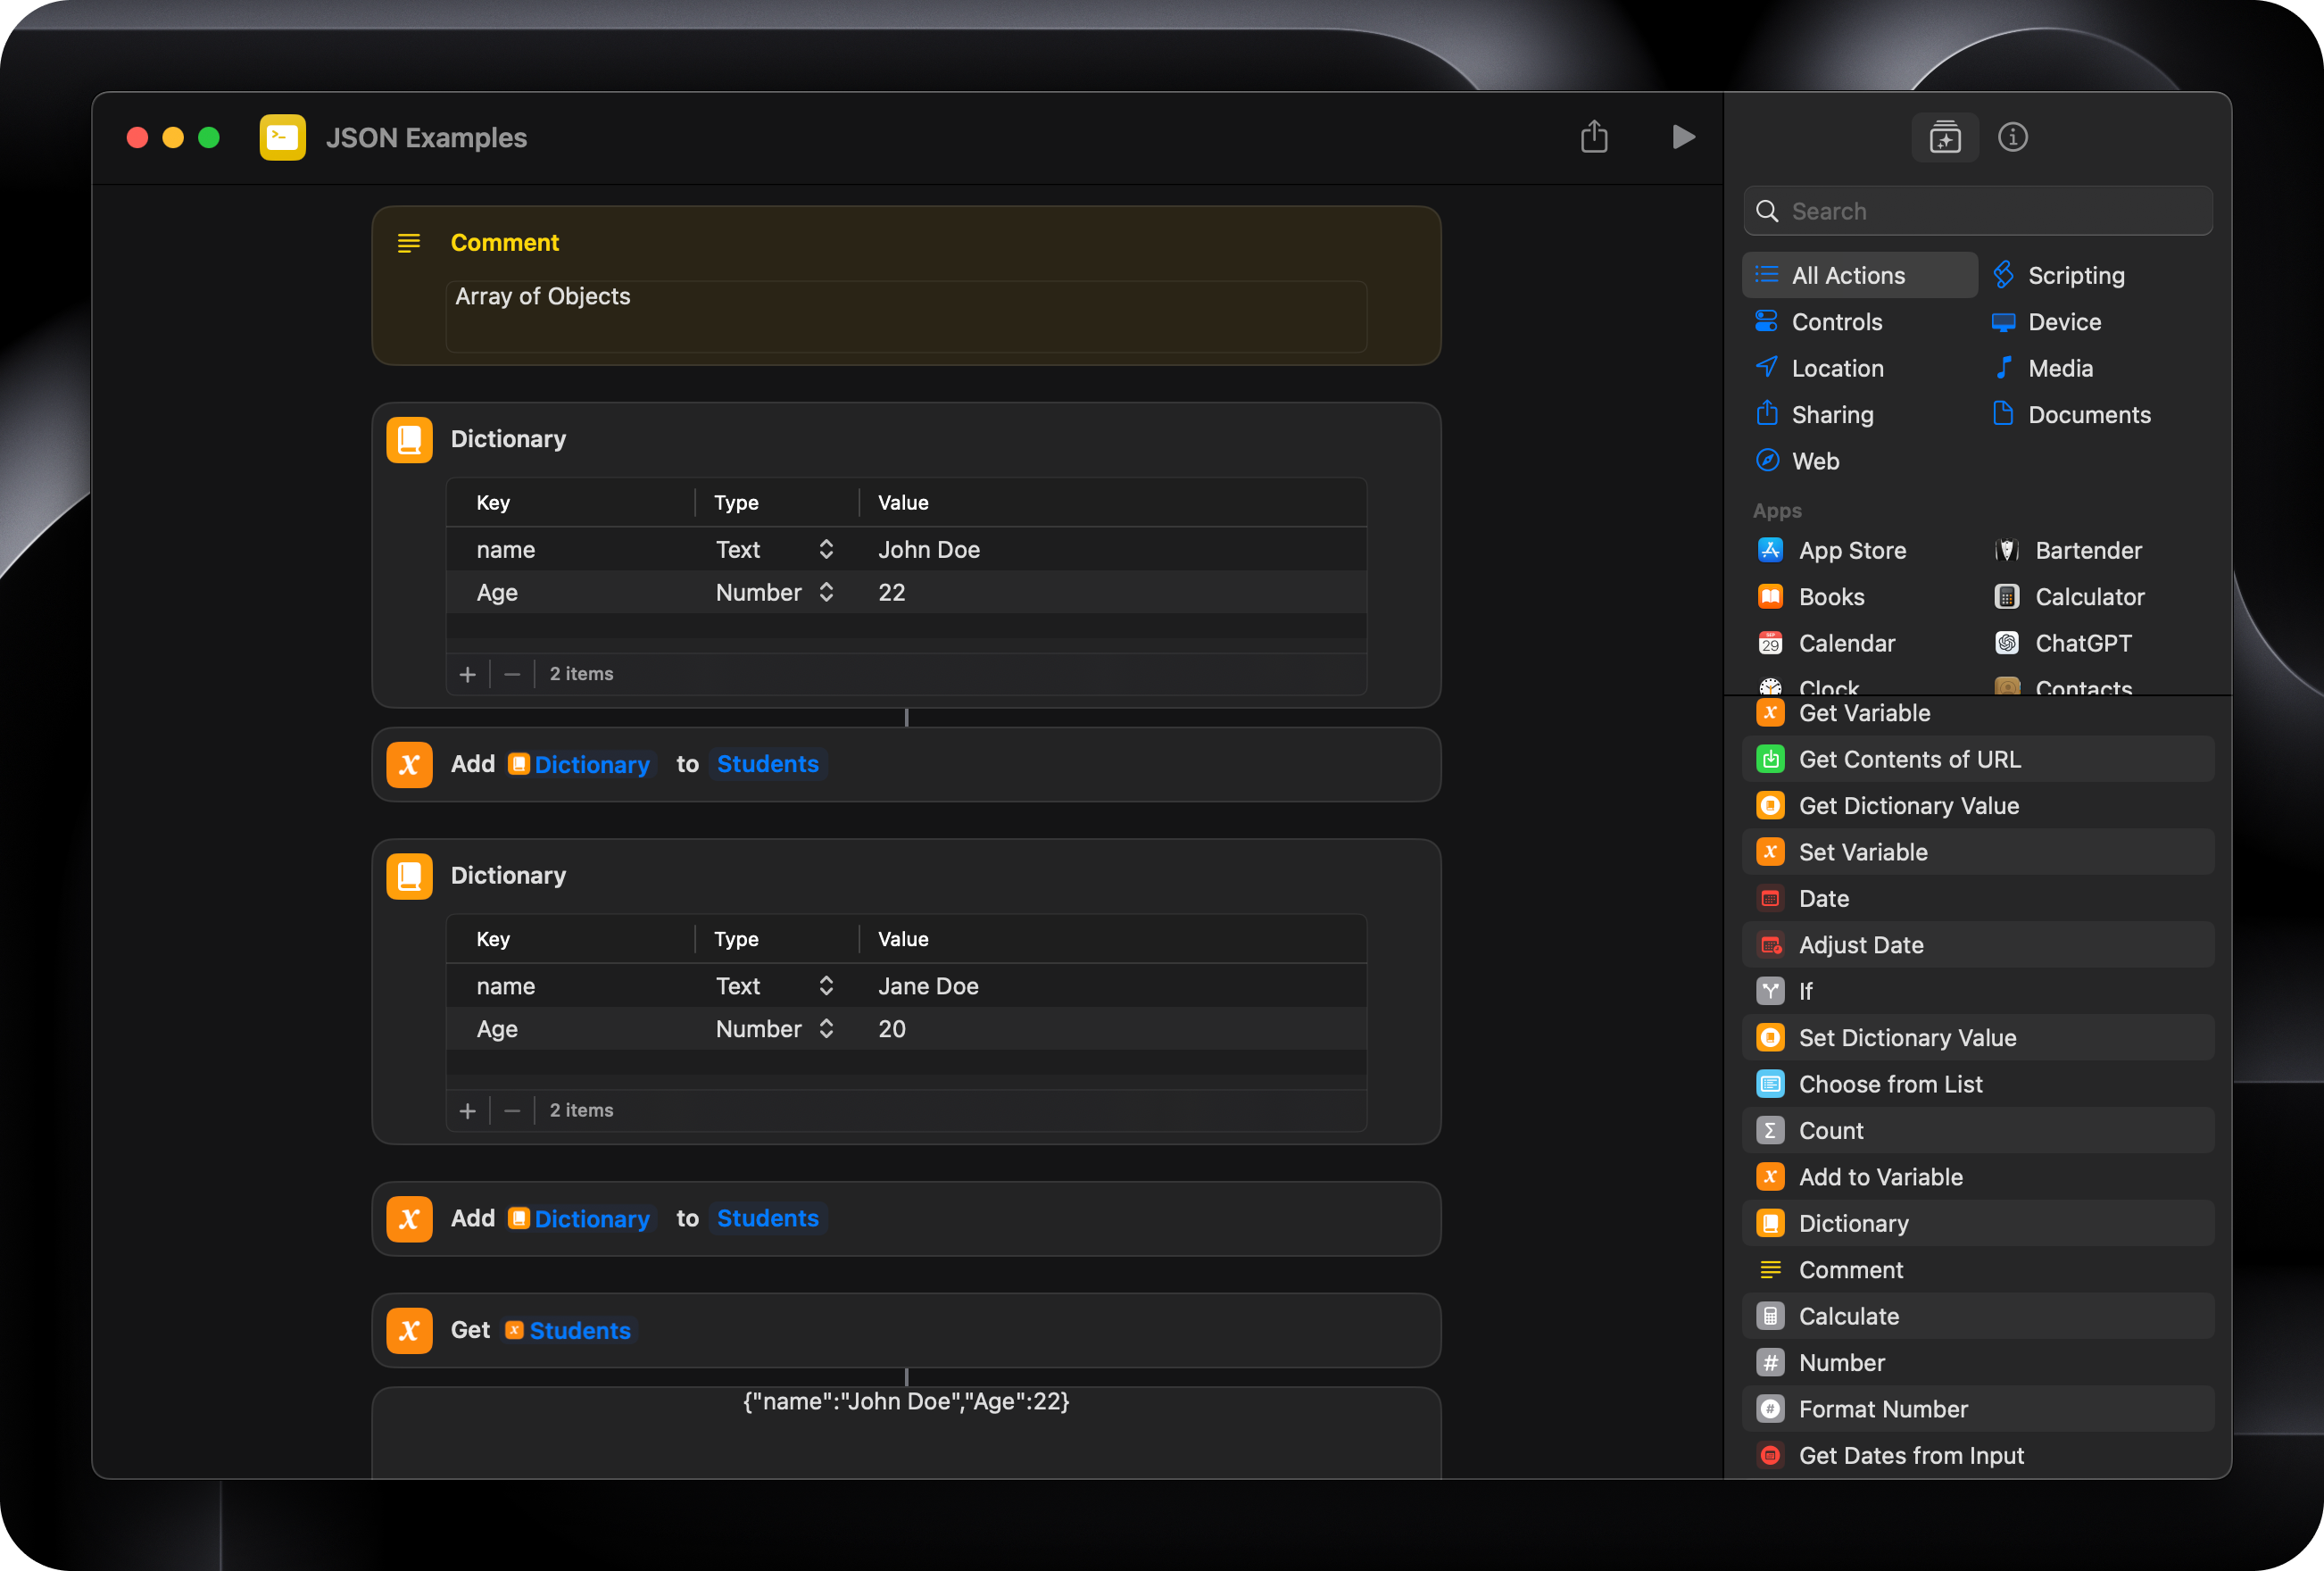Viewport: 2324px width, 1571px height.
Task: Click the share icon in title bar
Action: [x=1594, y=137]
